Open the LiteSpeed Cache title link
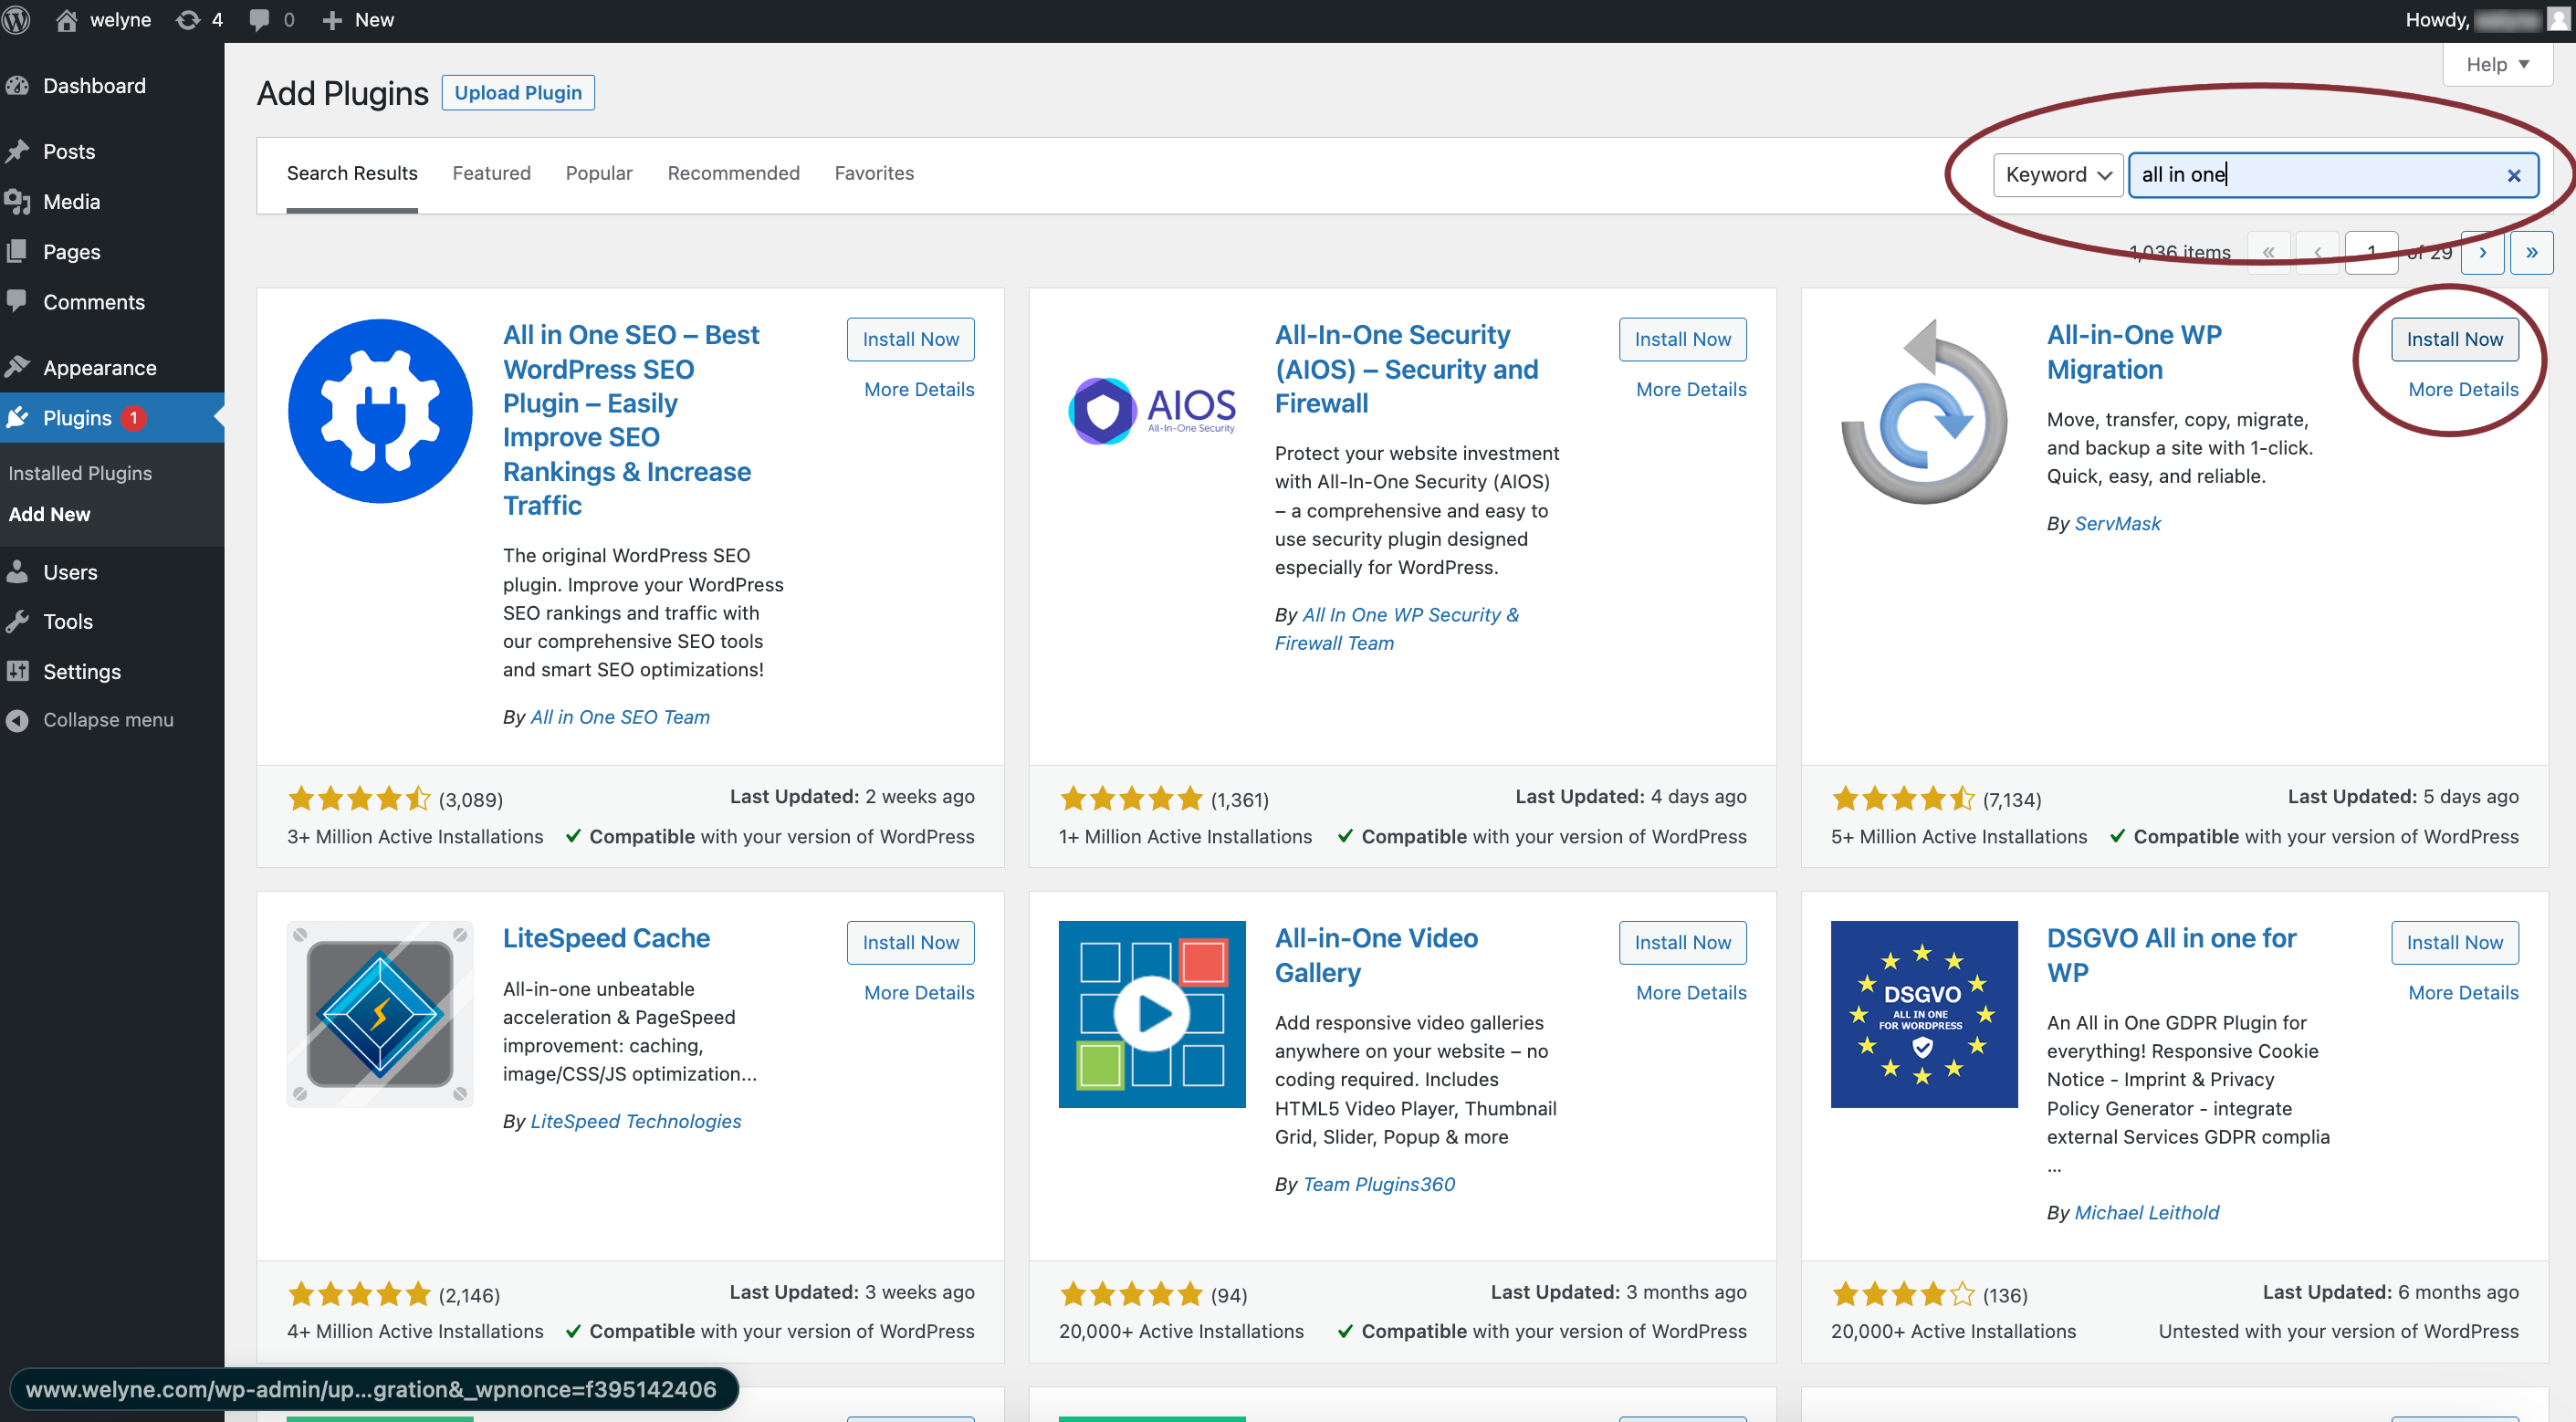This screenshot has width=2576, height=1422. (x=606, y=939)
